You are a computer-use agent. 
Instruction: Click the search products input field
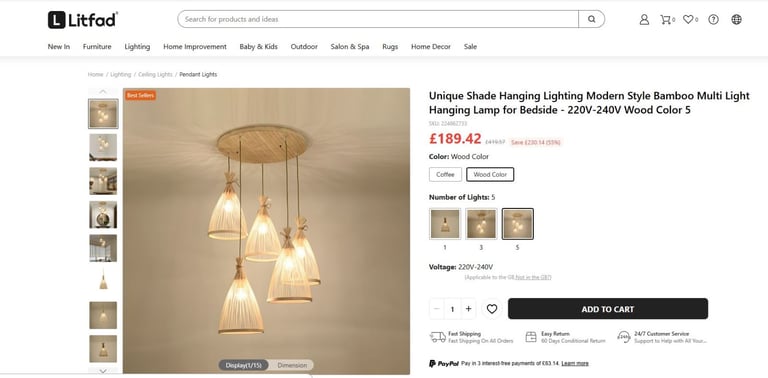click(378, 19)
